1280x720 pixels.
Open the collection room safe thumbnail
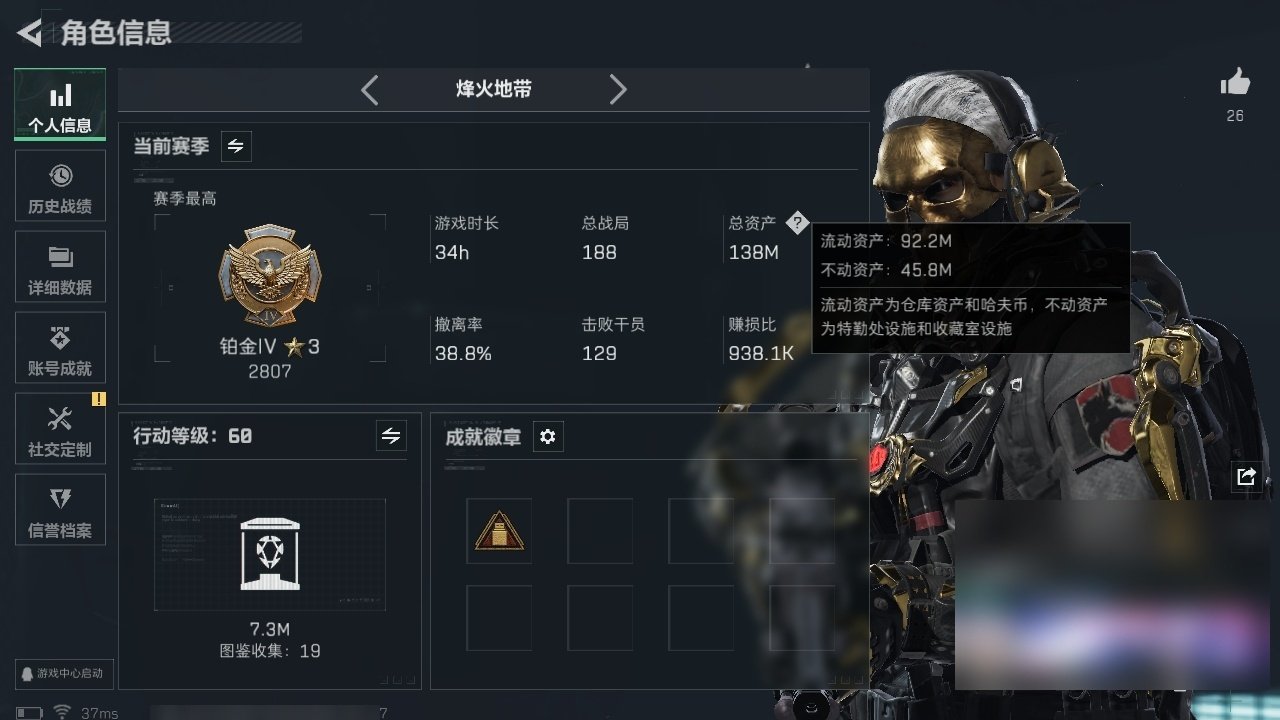[270, 554]
